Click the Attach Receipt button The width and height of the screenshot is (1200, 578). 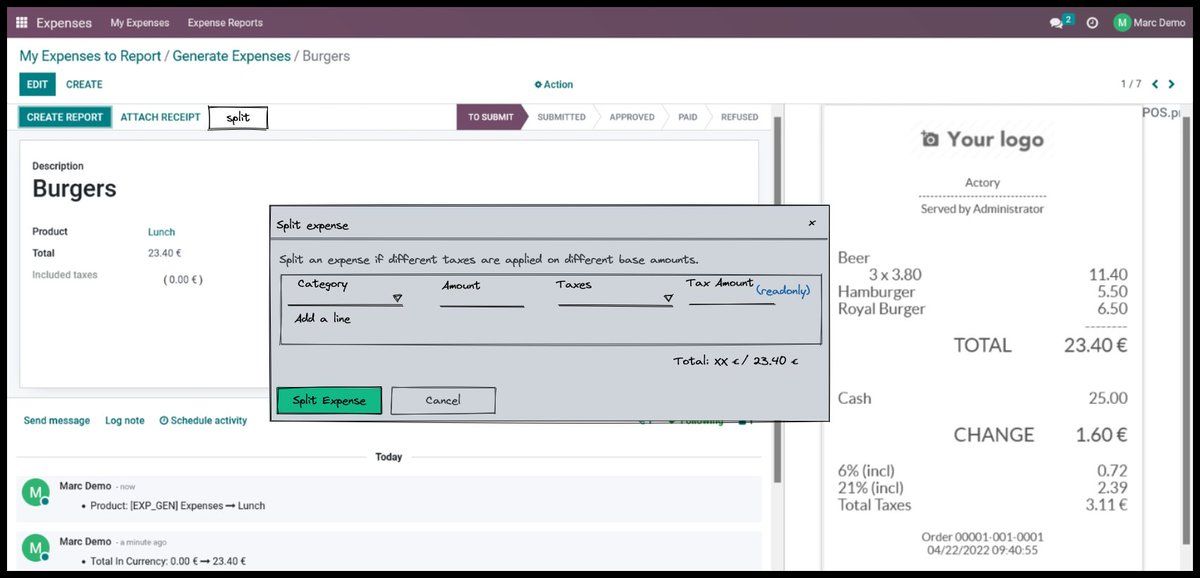pos(160,117)
